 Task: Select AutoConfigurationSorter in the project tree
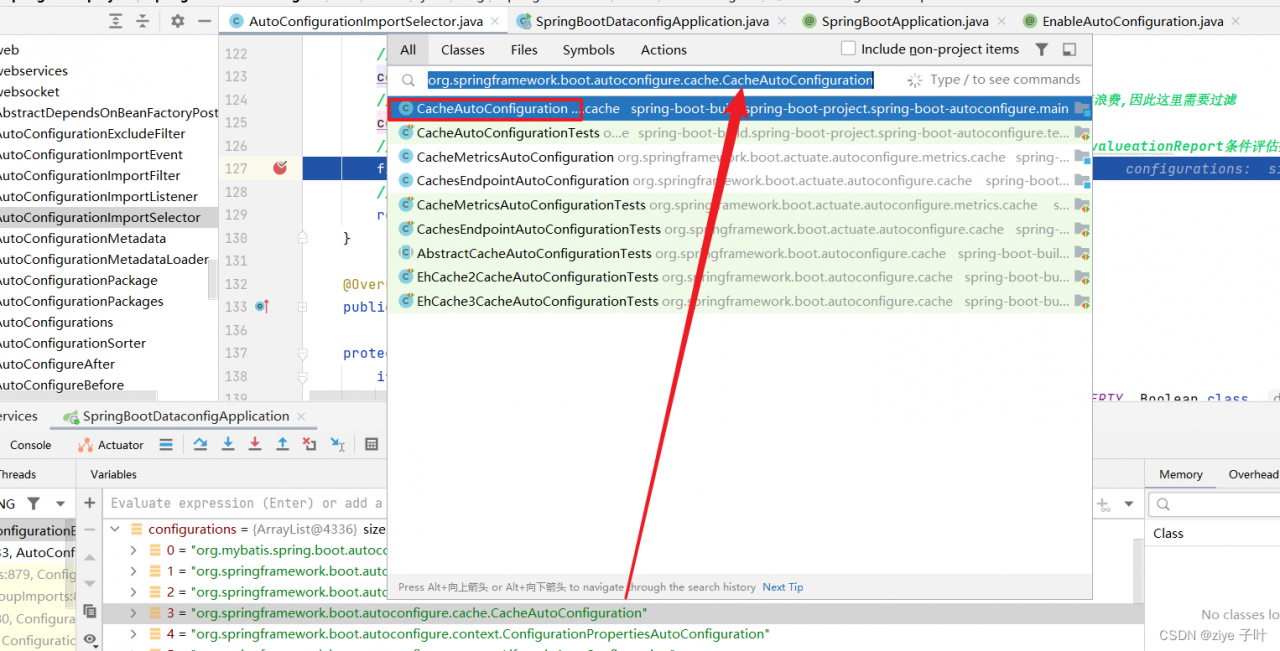[x=72, y=343]
